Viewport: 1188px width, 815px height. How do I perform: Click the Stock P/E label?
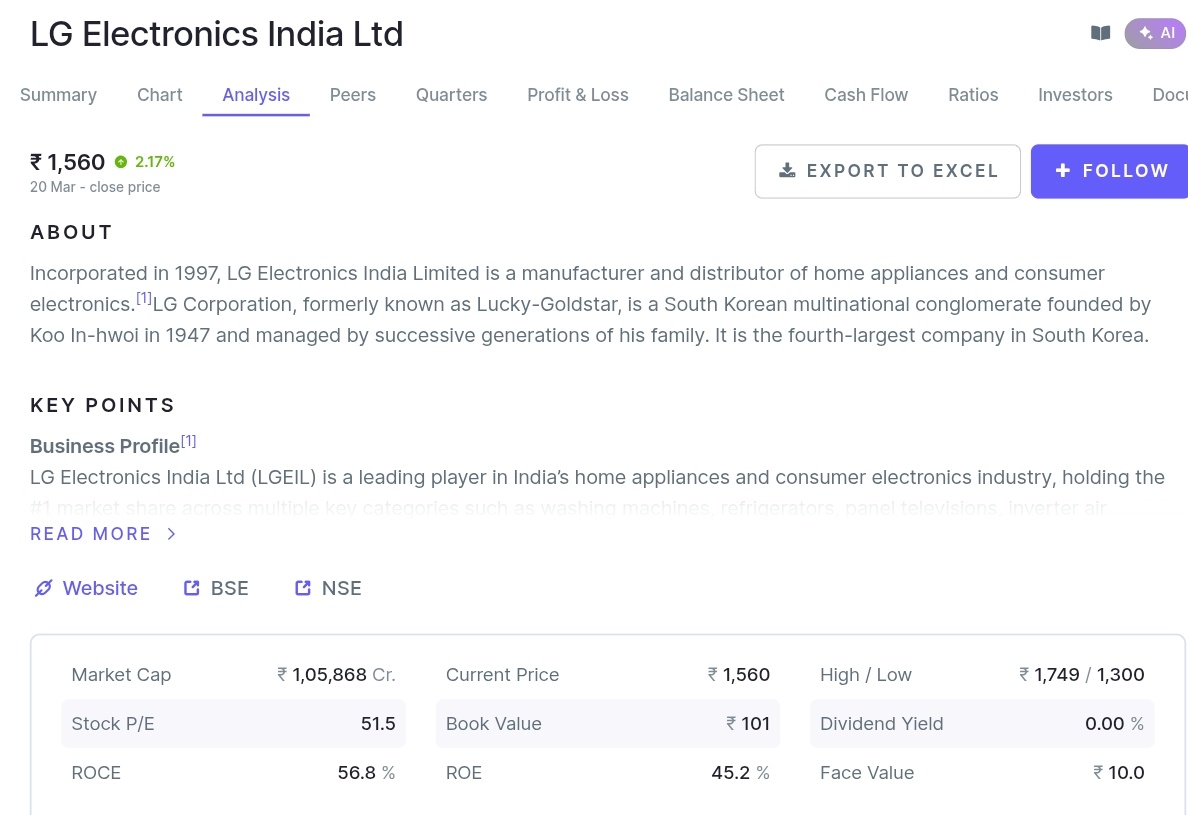113,724
